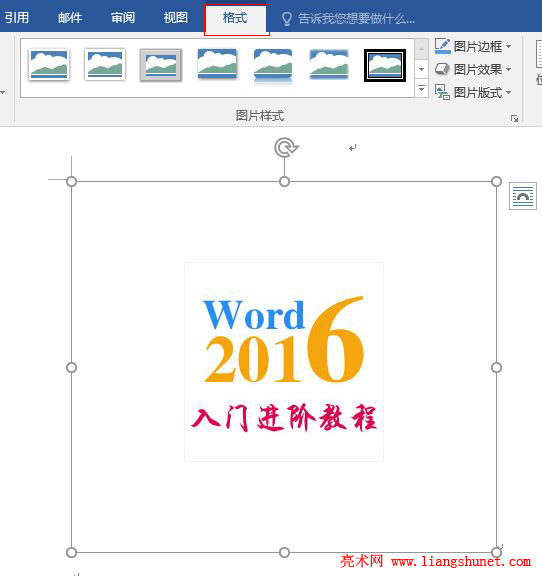Click the rotation handle above the picture
The width and height of the screenshot is (542, 576).
[x=285, y=148]
